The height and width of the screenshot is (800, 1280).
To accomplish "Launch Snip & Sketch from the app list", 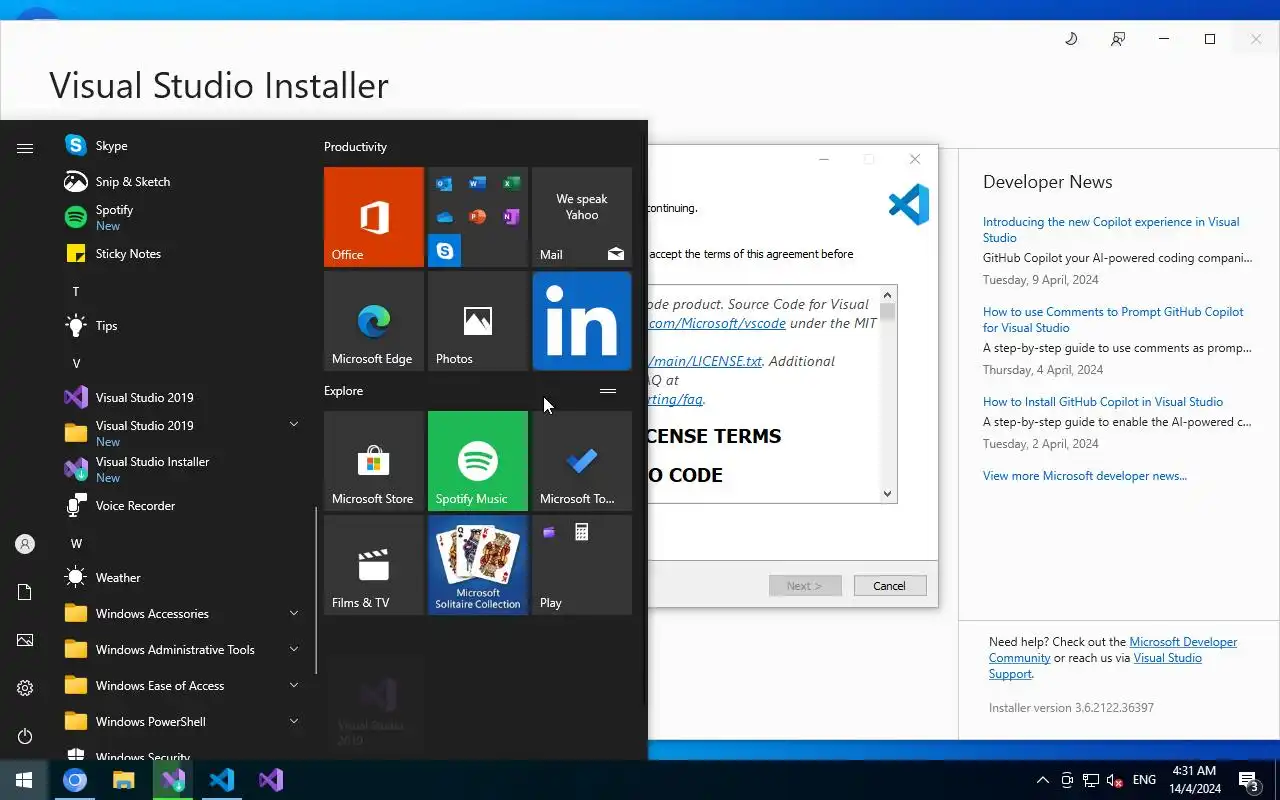I will [186, 182].
